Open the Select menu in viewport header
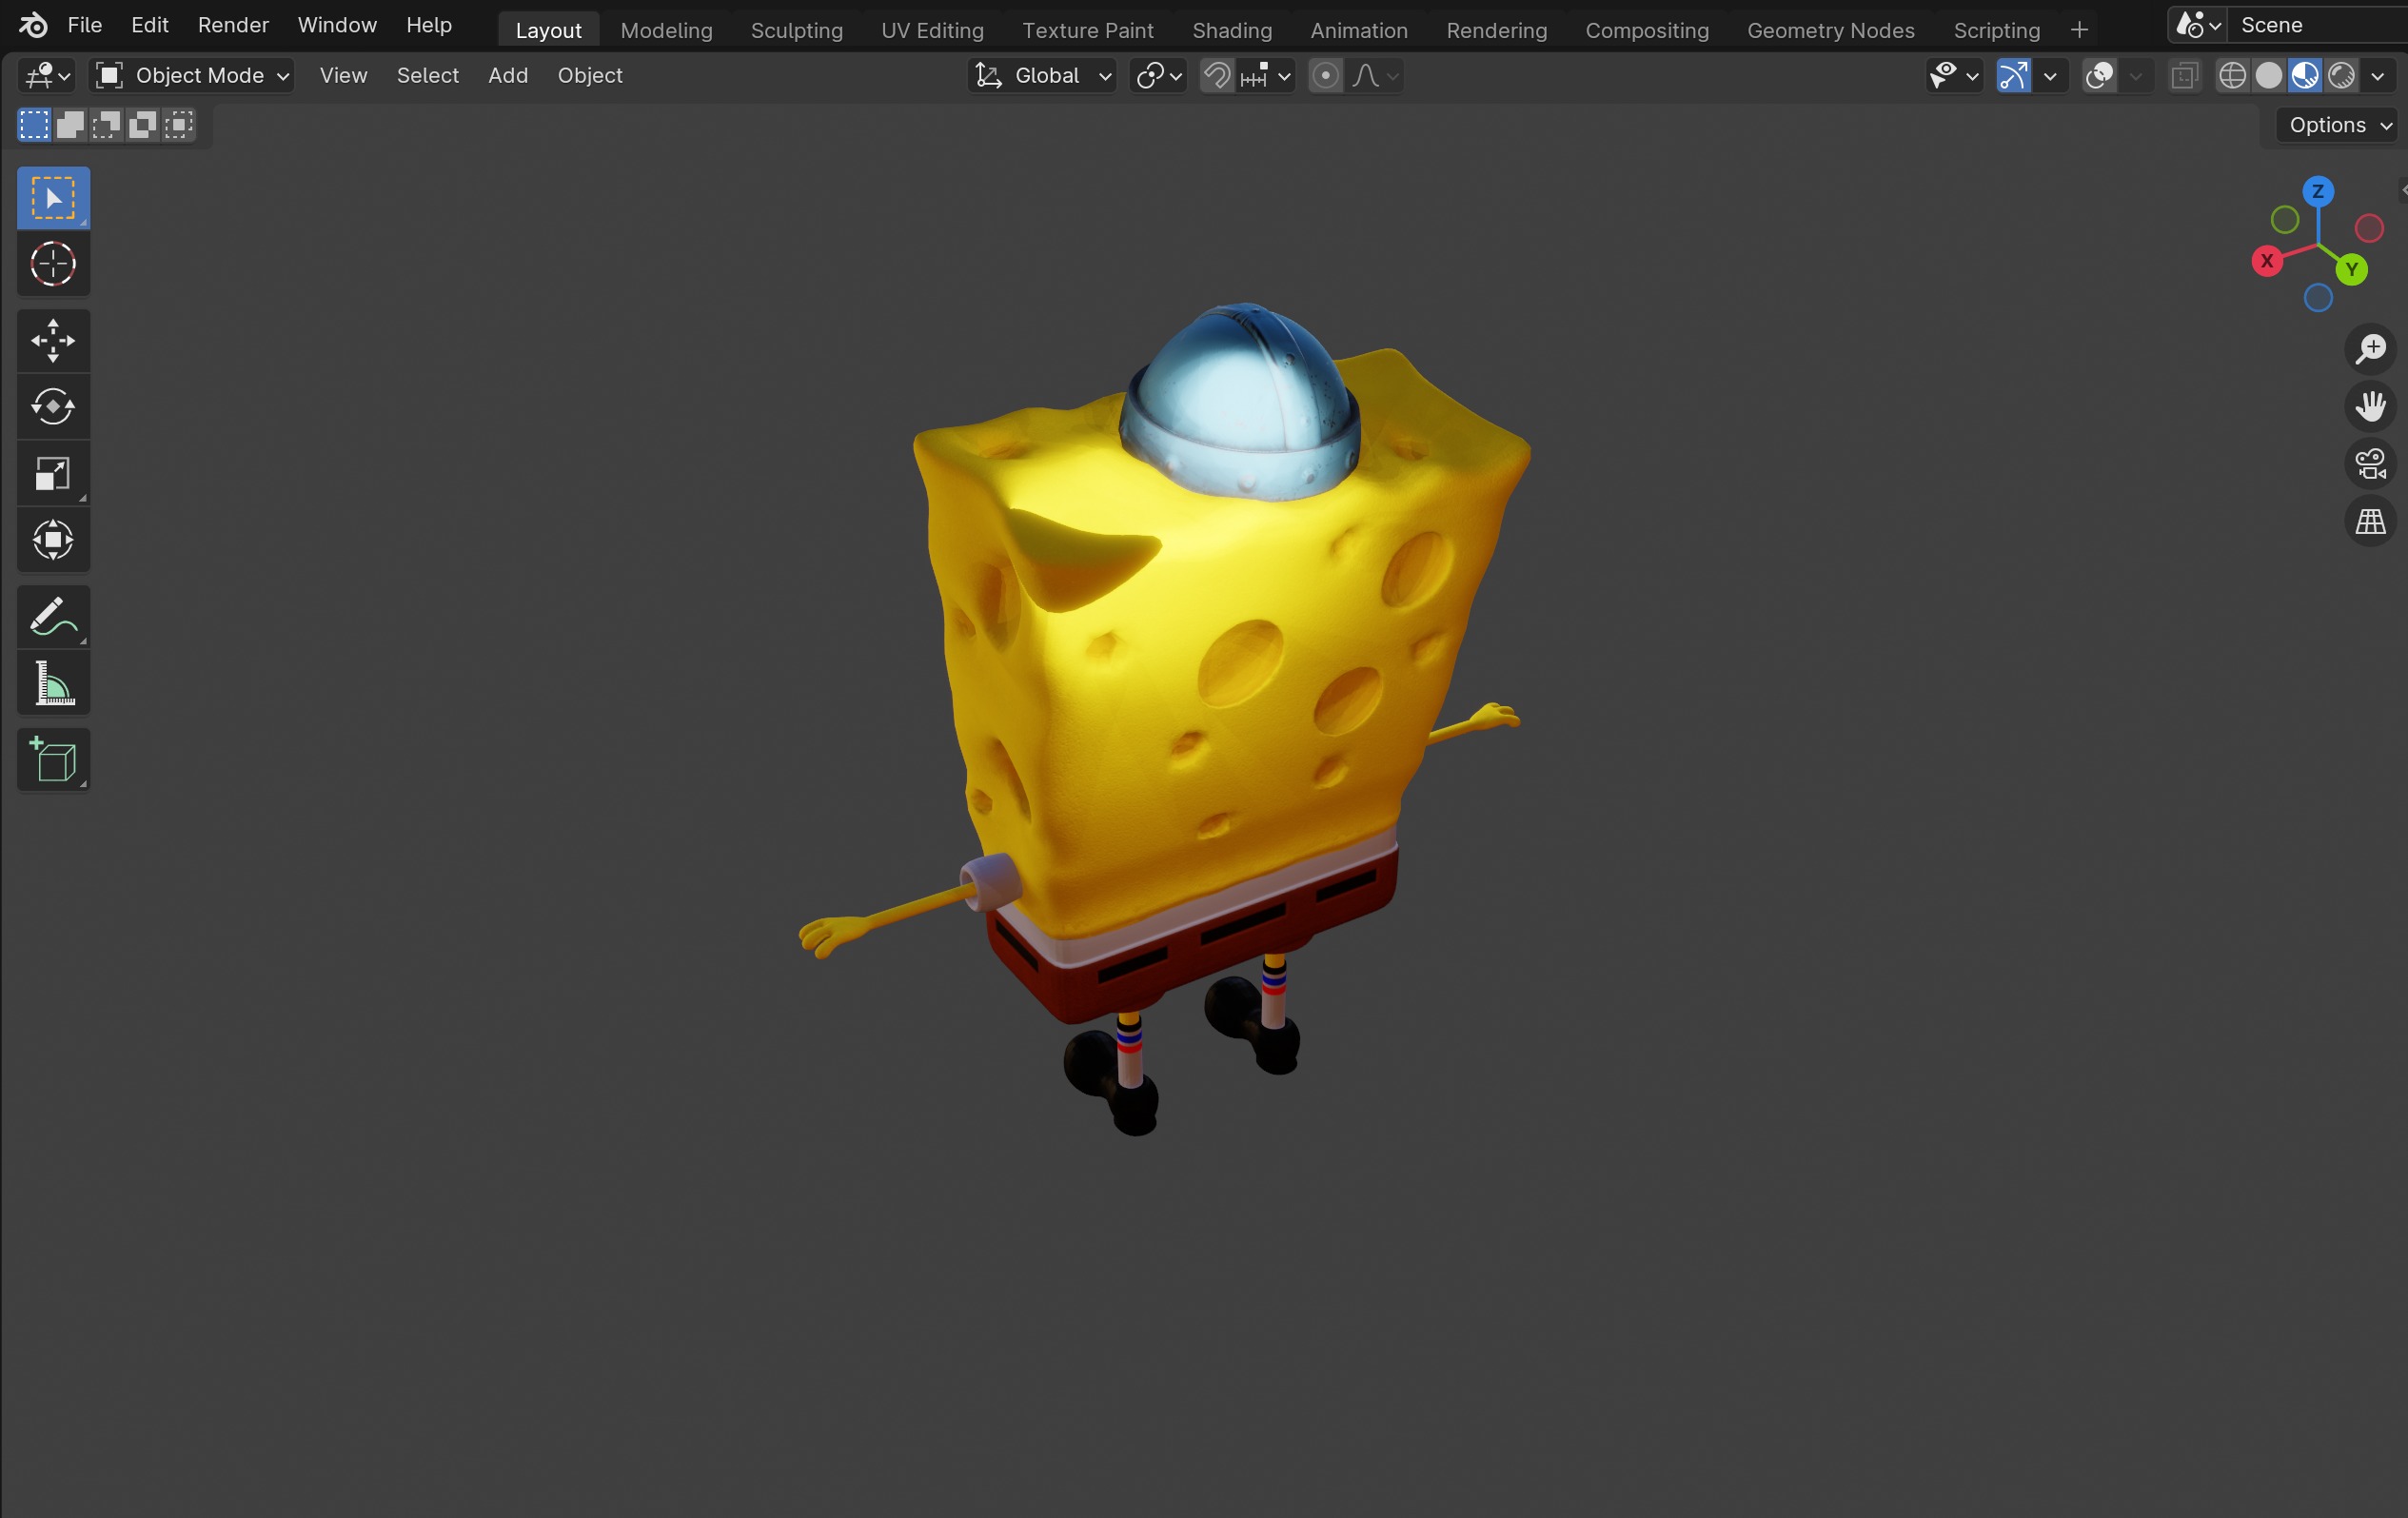This screenshot has height=1518, width=2408. coord(428,76)
